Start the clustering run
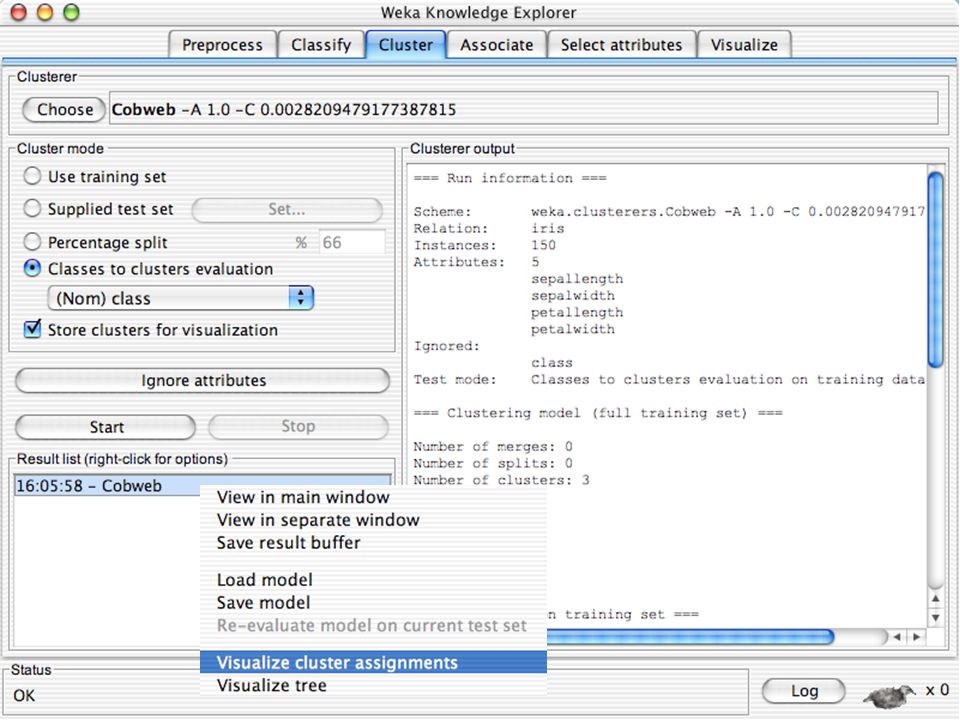Viewport: 960px width, 720px height. (x=106, y=427)
